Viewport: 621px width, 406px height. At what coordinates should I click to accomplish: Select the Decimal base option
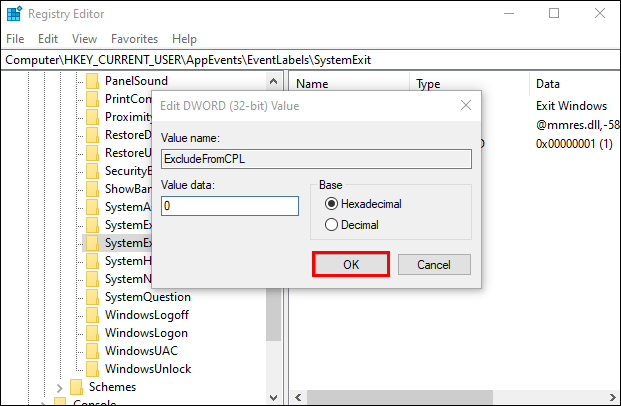(332, 225)
